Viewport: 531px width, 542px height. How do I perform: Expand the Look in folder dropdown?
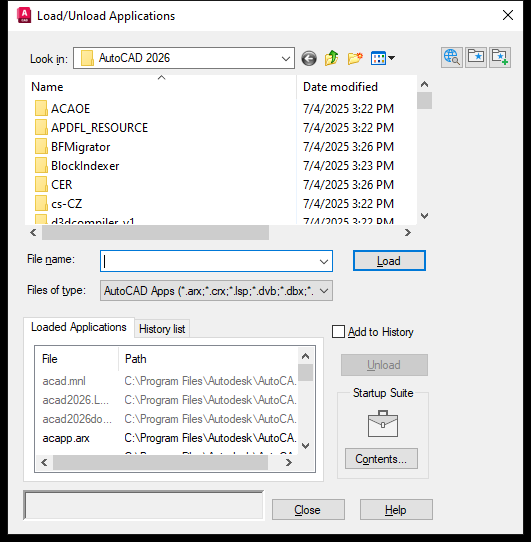point(286,58)
